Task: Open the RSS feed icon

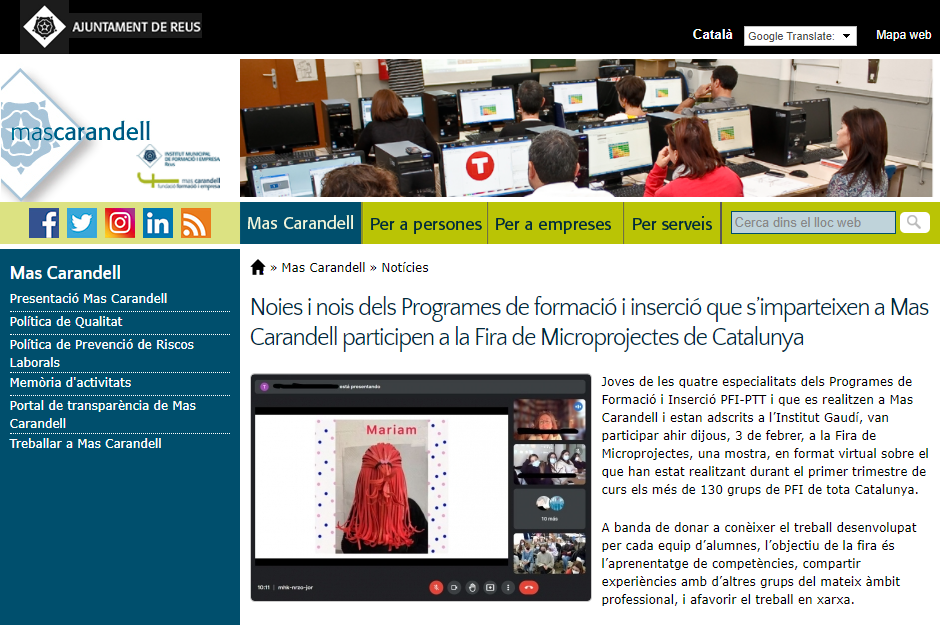Action: [x=196, y=222]
